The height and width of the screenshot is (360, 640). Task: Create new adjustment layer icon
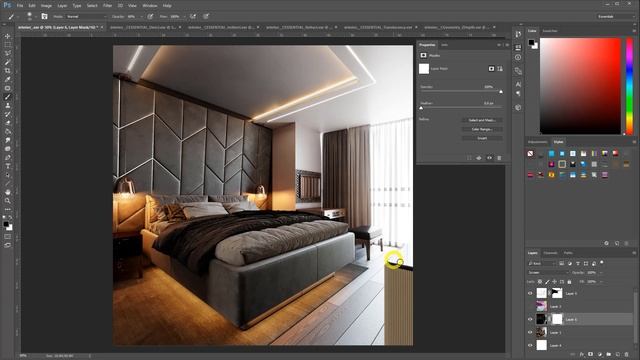600,354
